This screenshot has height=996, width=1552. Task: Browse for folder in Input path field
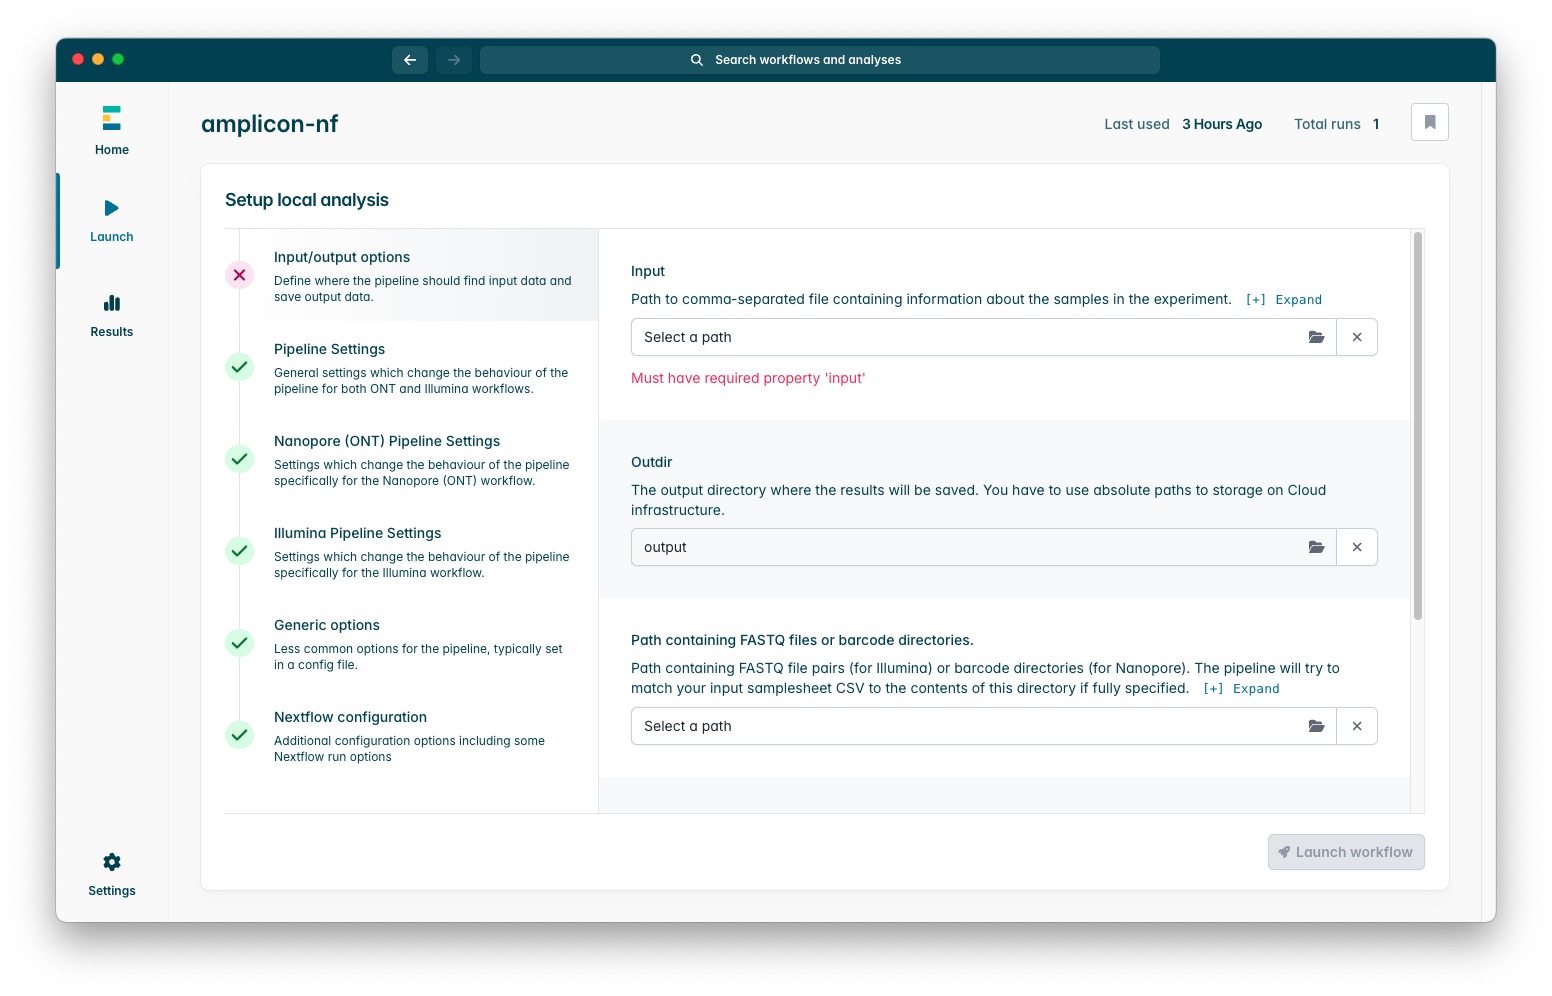(x=1316, y=337)
